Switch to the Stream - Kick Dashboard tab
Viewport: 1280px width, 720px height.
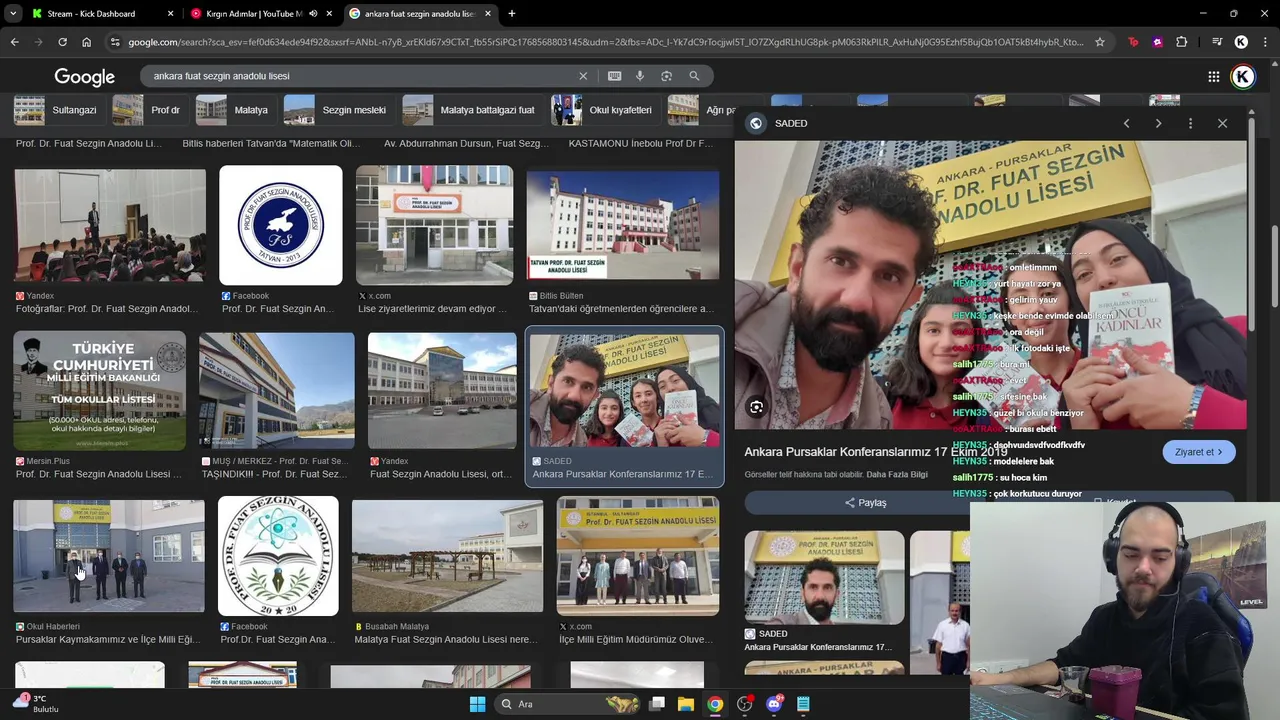click(101, 14)
